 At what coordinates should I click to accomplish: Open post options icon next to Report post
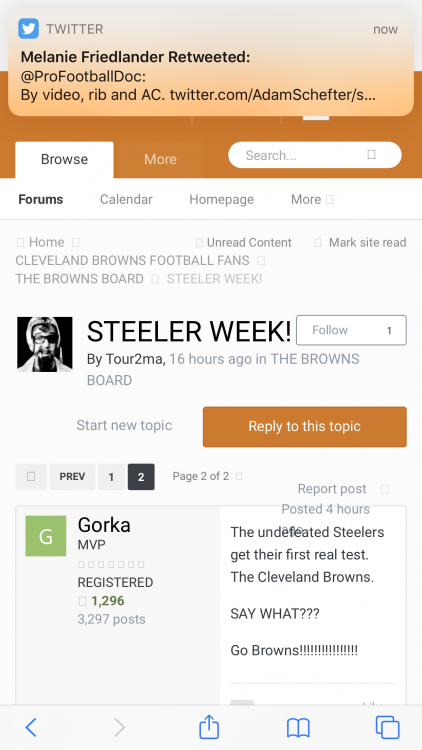(x=385, y=489)
